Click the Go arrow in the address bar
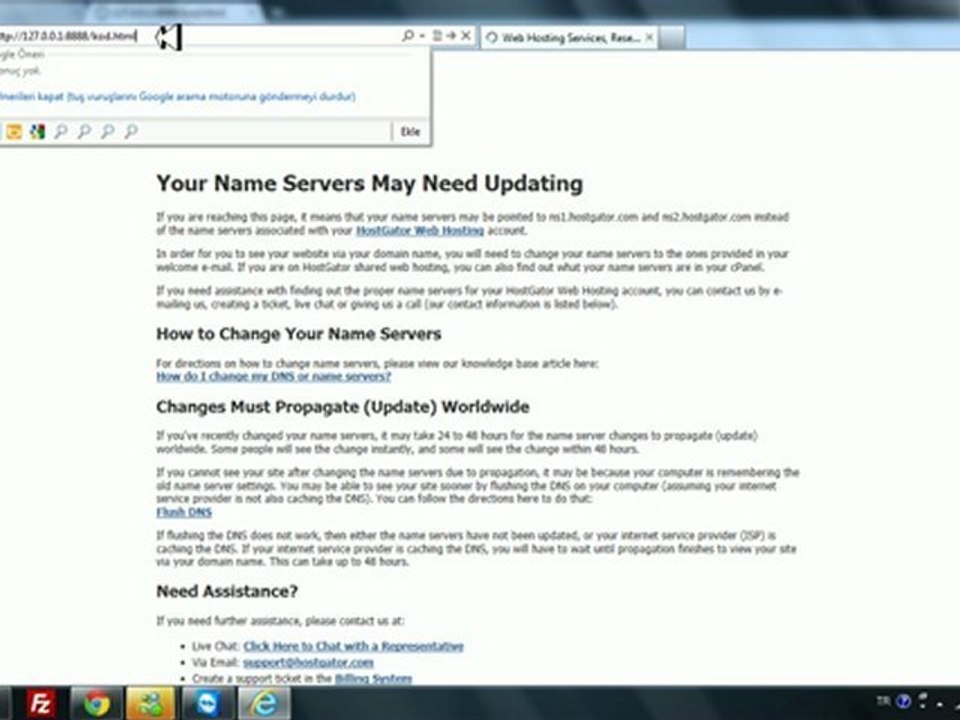This screenshot has height=720, width=960. click(x=451, y=36)
